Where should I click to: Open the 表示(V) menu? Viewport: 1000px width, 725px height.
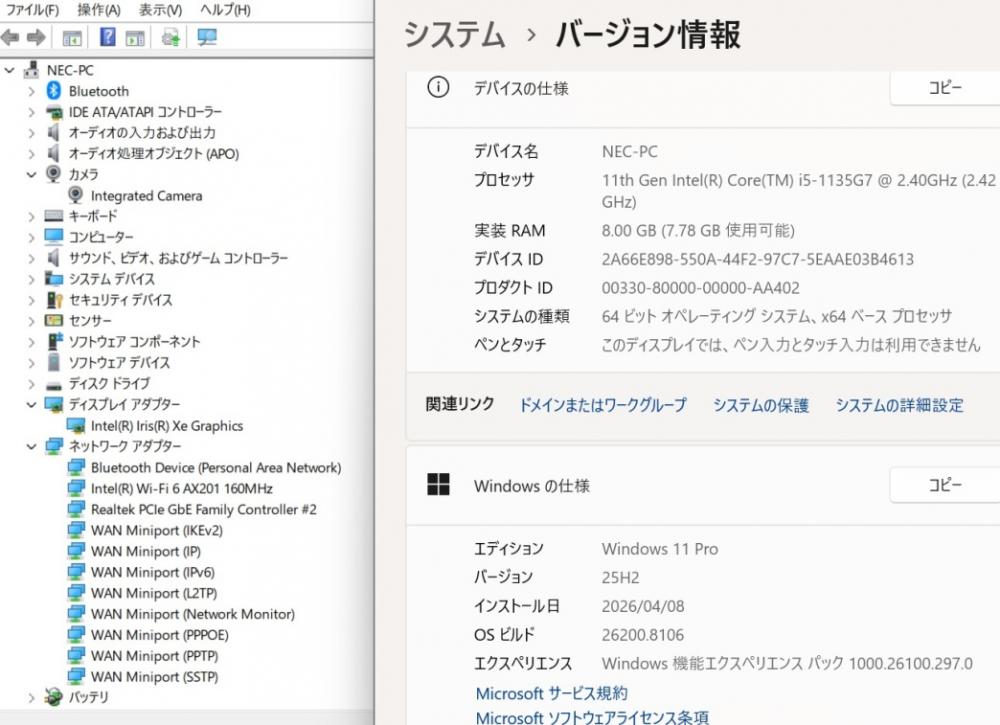160,10
